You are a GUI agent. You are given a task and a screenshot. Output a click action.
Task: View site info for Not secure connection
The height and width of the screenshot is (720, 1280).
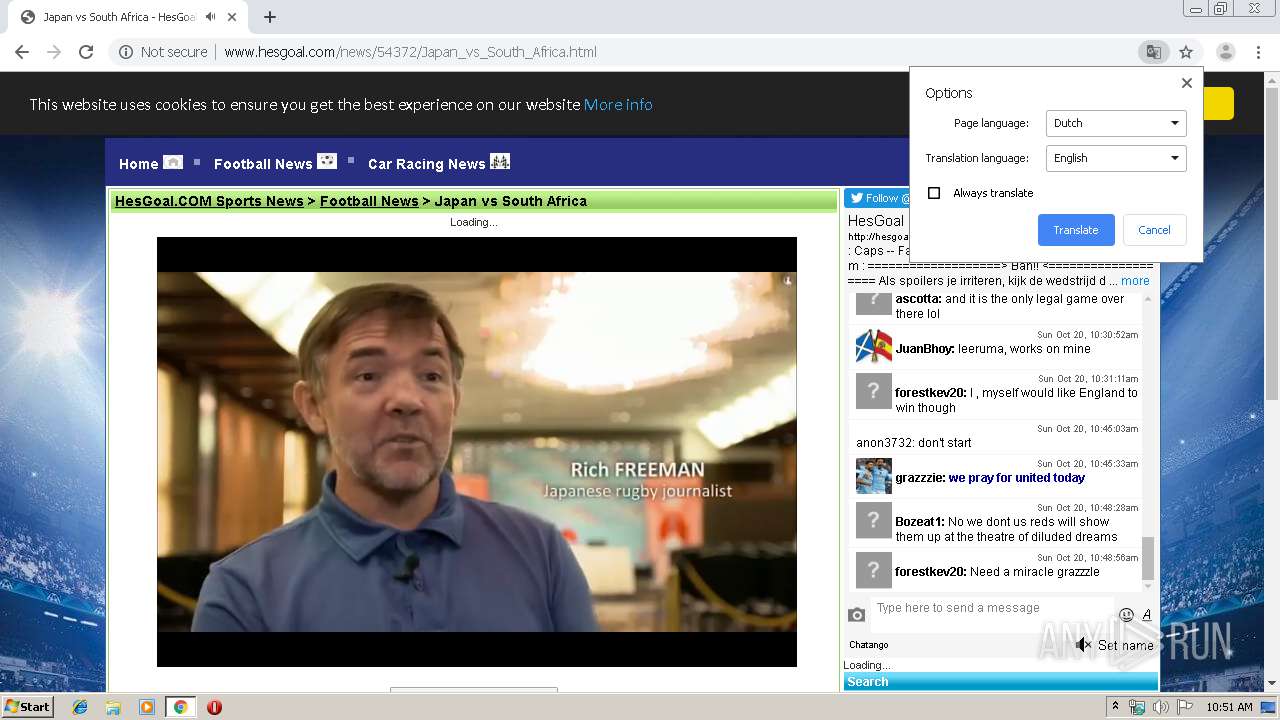click(x=163, y=52)
